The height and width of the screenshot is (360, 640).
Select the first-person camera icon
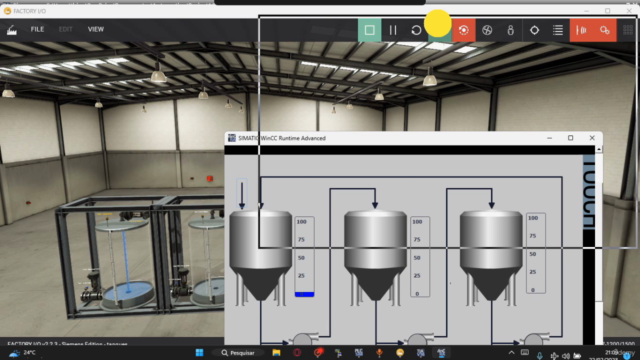tap(510, 30)
